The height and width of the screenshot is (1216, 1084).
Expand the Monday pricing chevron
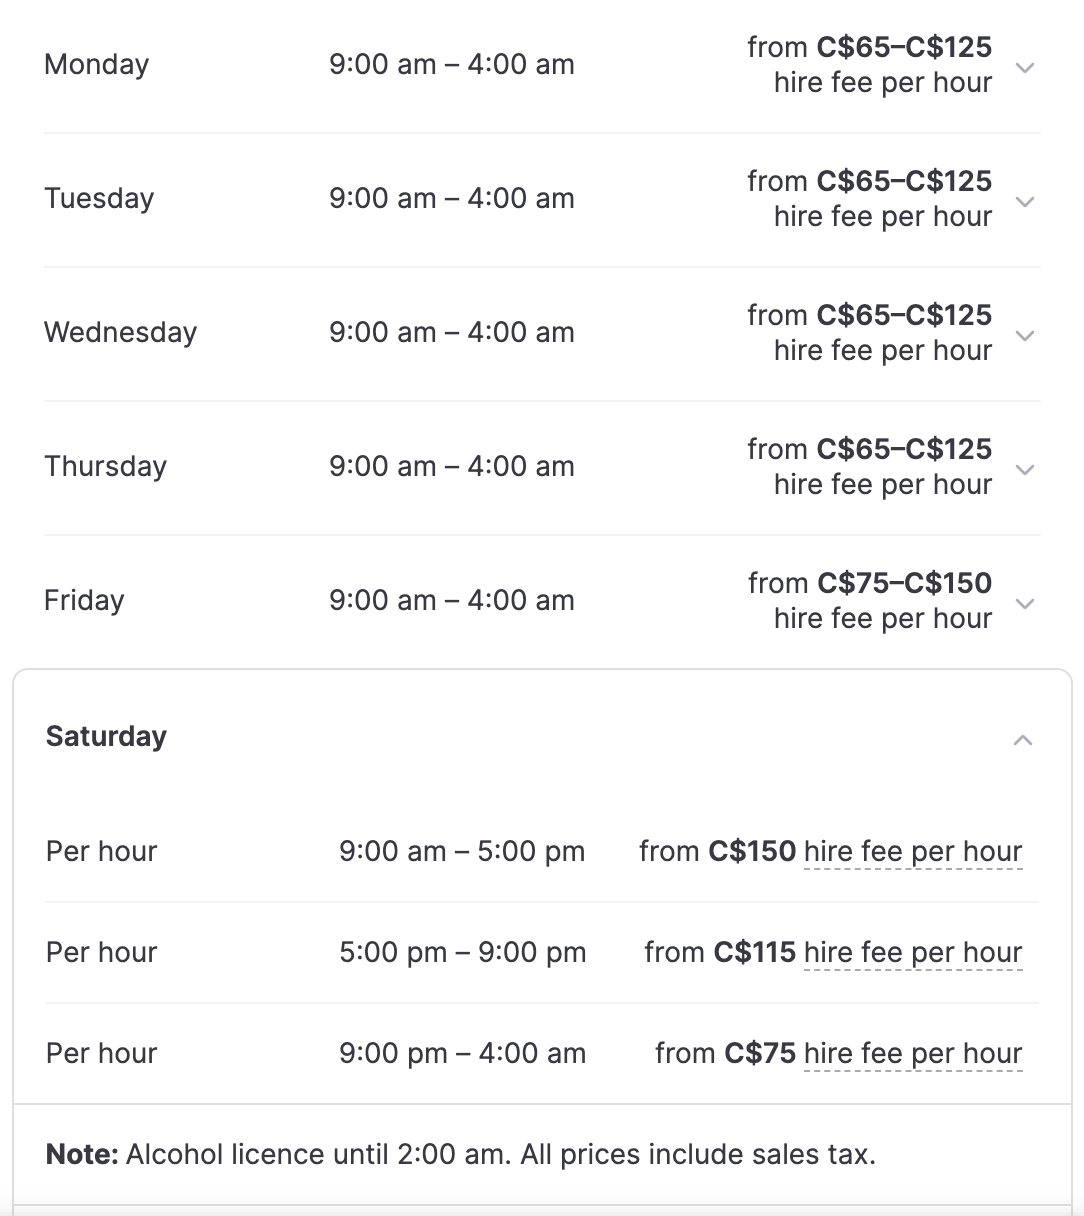click(1024, 68)
